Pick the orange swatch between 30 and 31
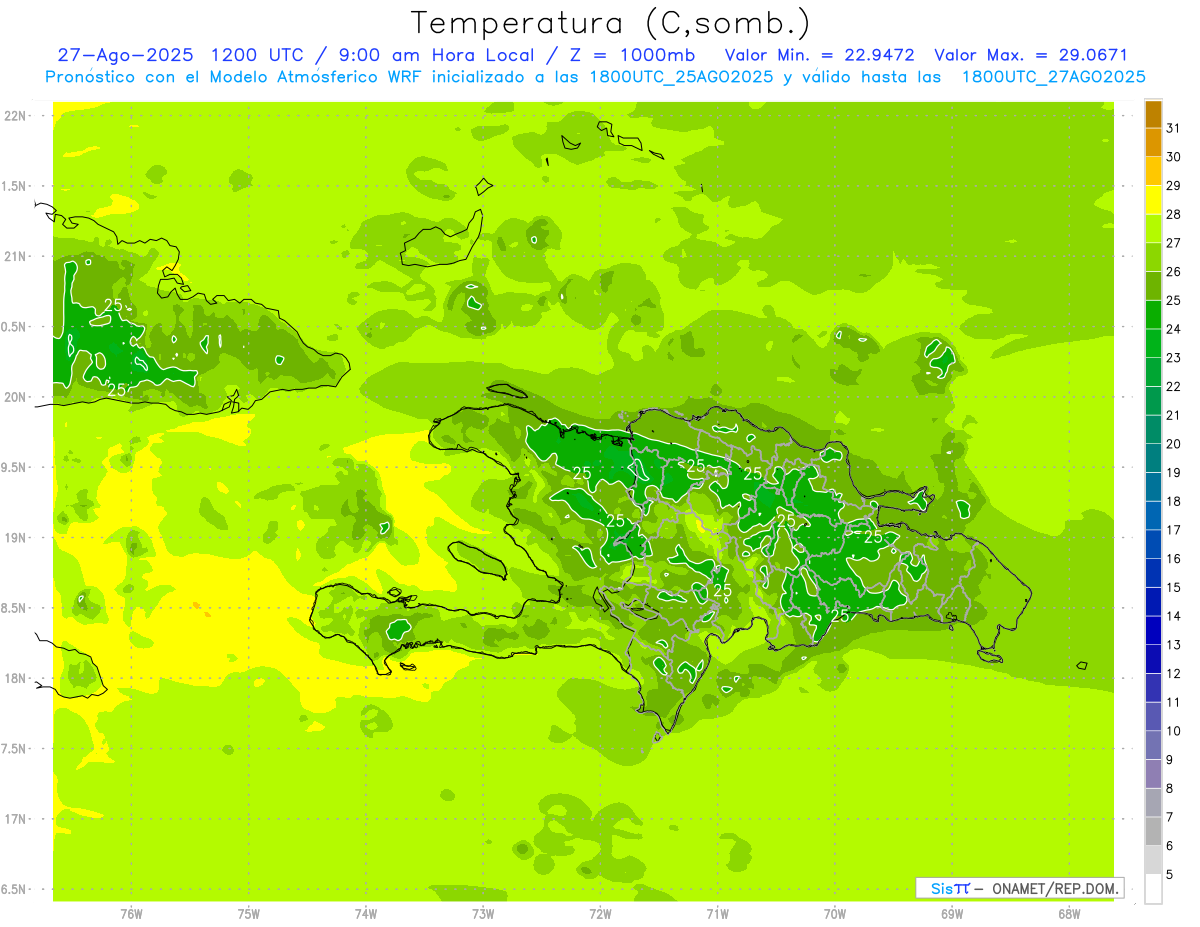 [x=1153, y=143]
